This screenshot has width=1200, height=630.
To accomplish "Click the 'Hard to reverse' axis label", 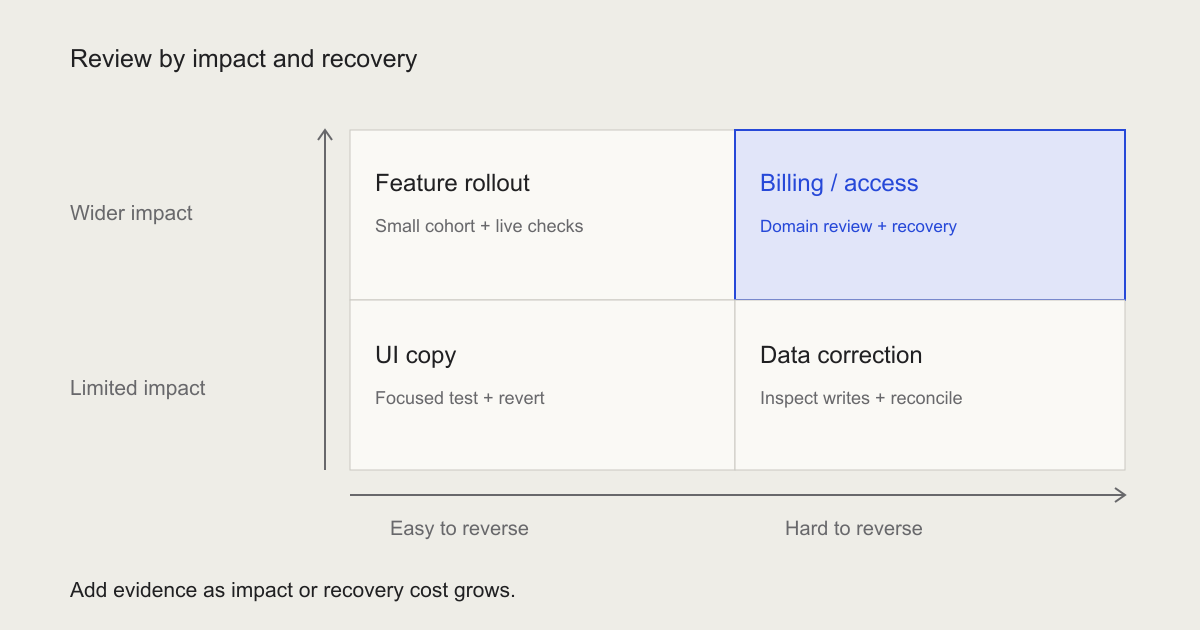I will pyautogui.click(x=853, y=528).
